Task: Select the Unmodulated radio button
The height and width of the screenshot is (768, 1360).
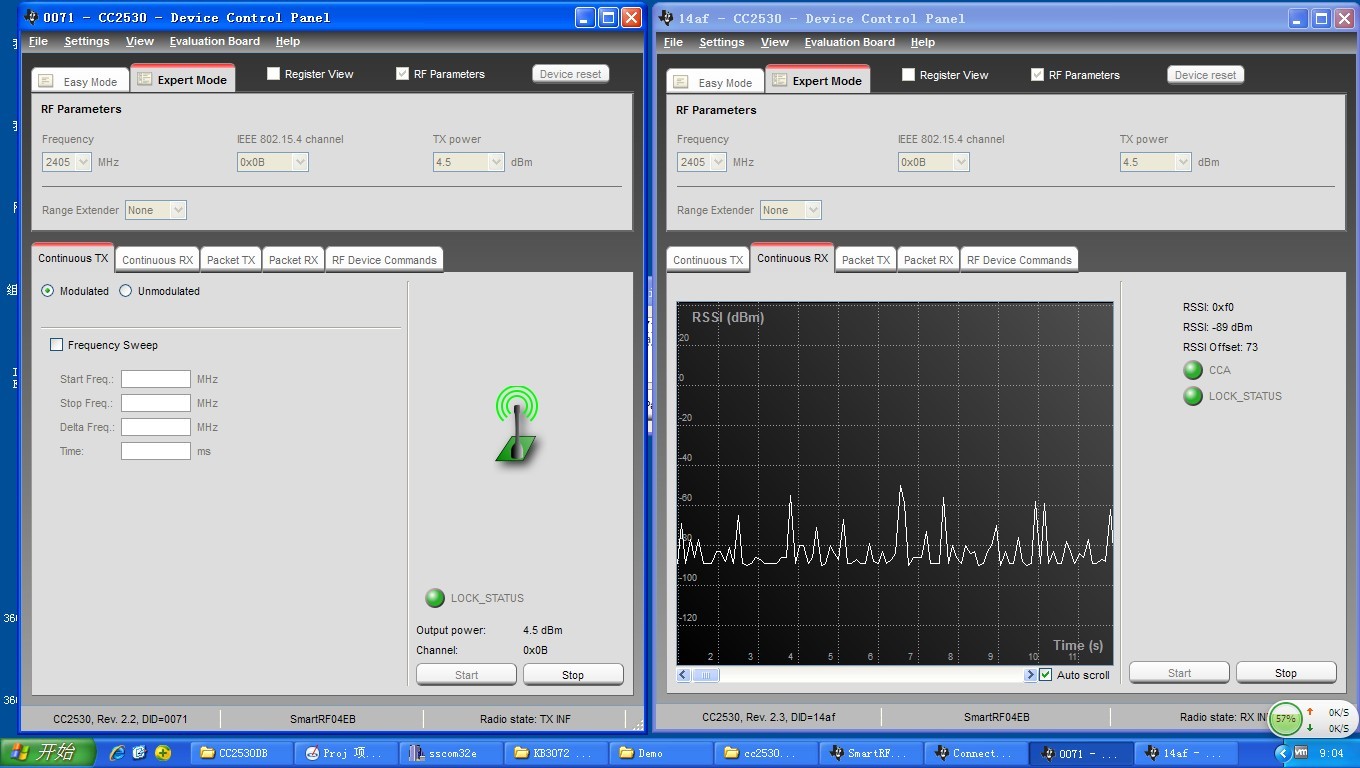Action: (125, 291)
